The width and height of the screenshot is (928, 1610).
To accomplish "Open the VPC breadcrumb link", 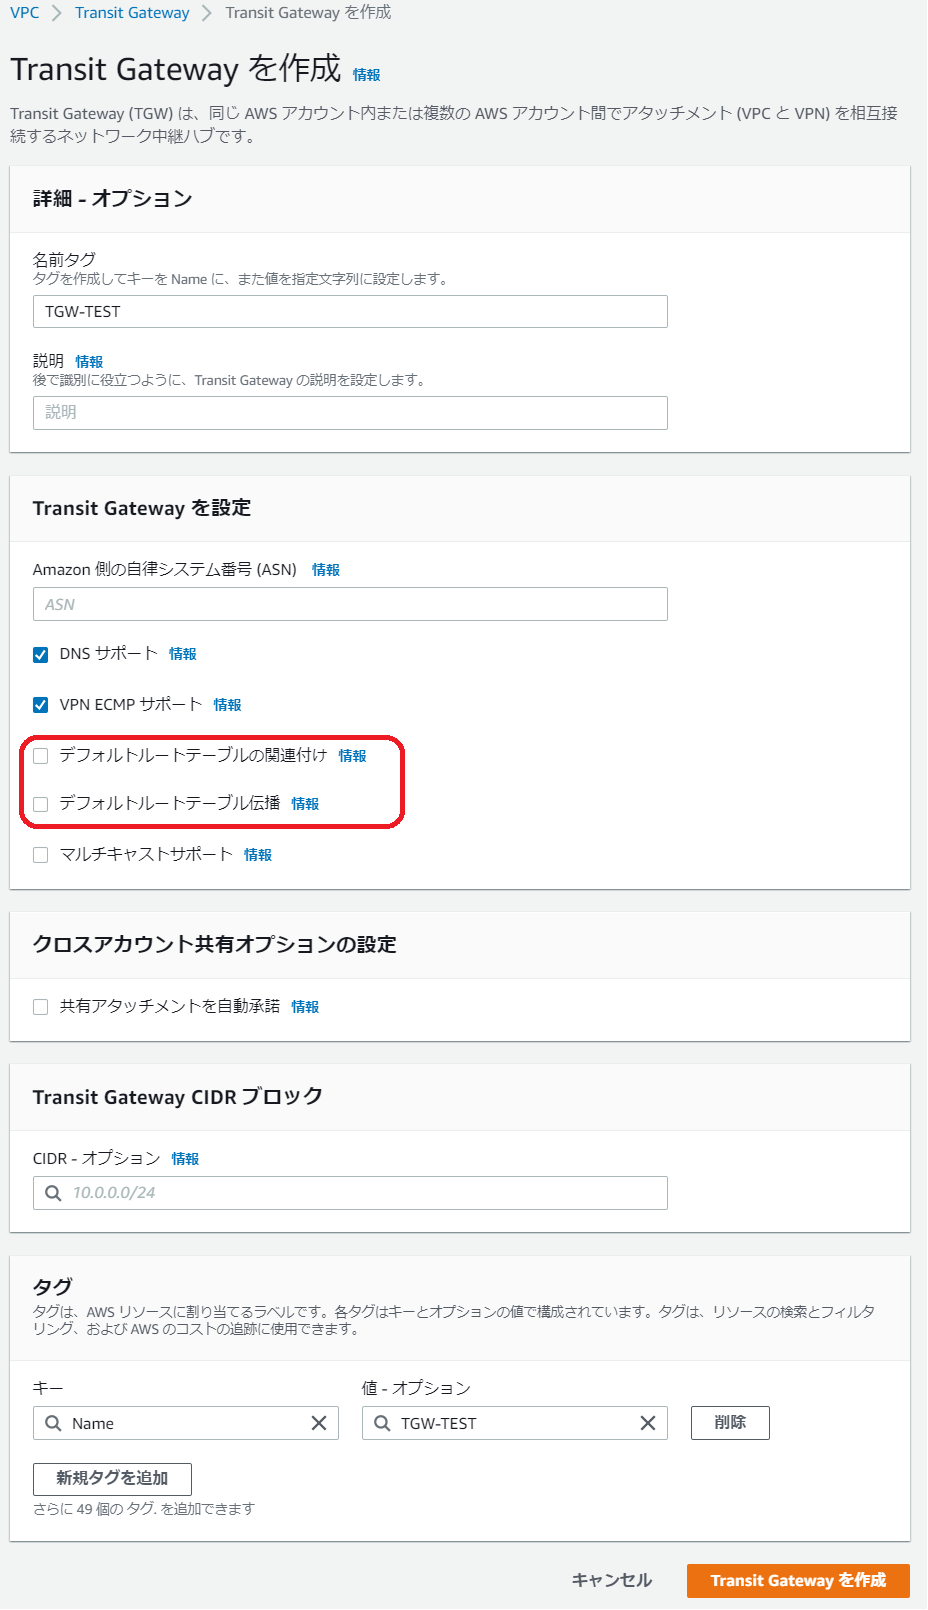I will tap(22, 12).
